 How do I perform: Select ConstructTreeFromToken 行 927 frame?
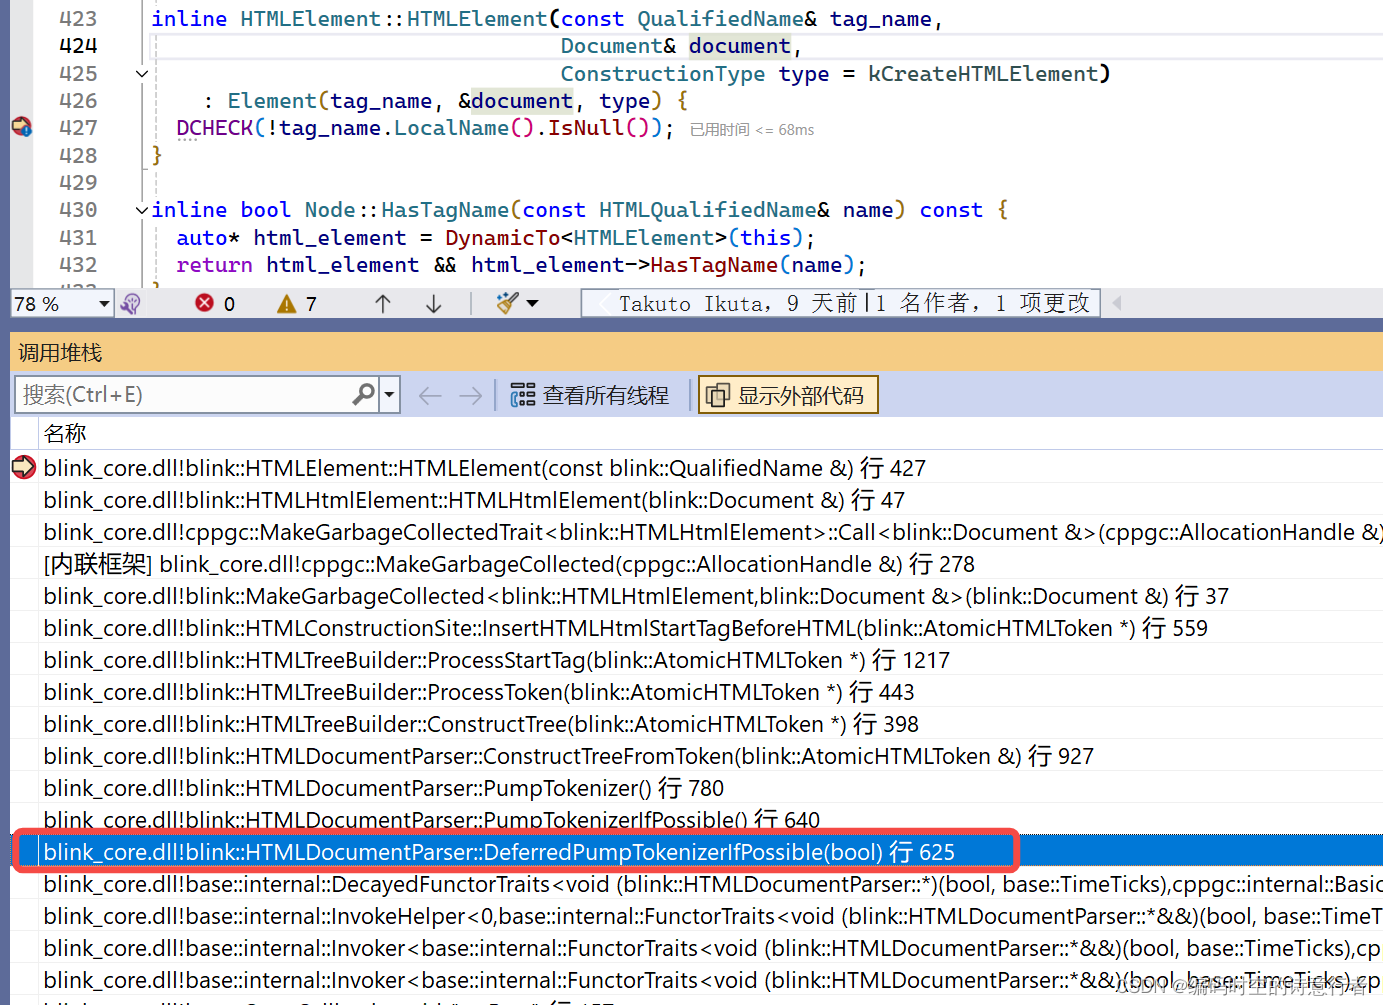[x=568, y=756]
